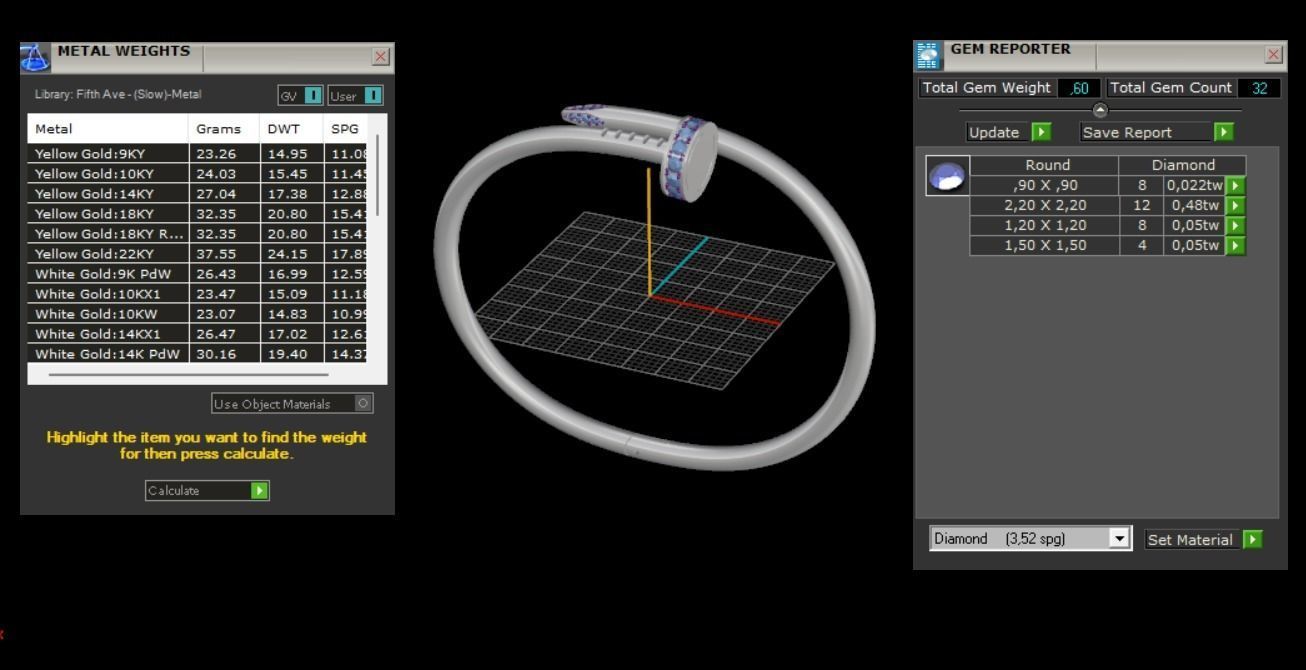Click the 1,50 X 1,50 gem size cell
This screenshot has width=1306, height=670.
[x=1044, y=245]
